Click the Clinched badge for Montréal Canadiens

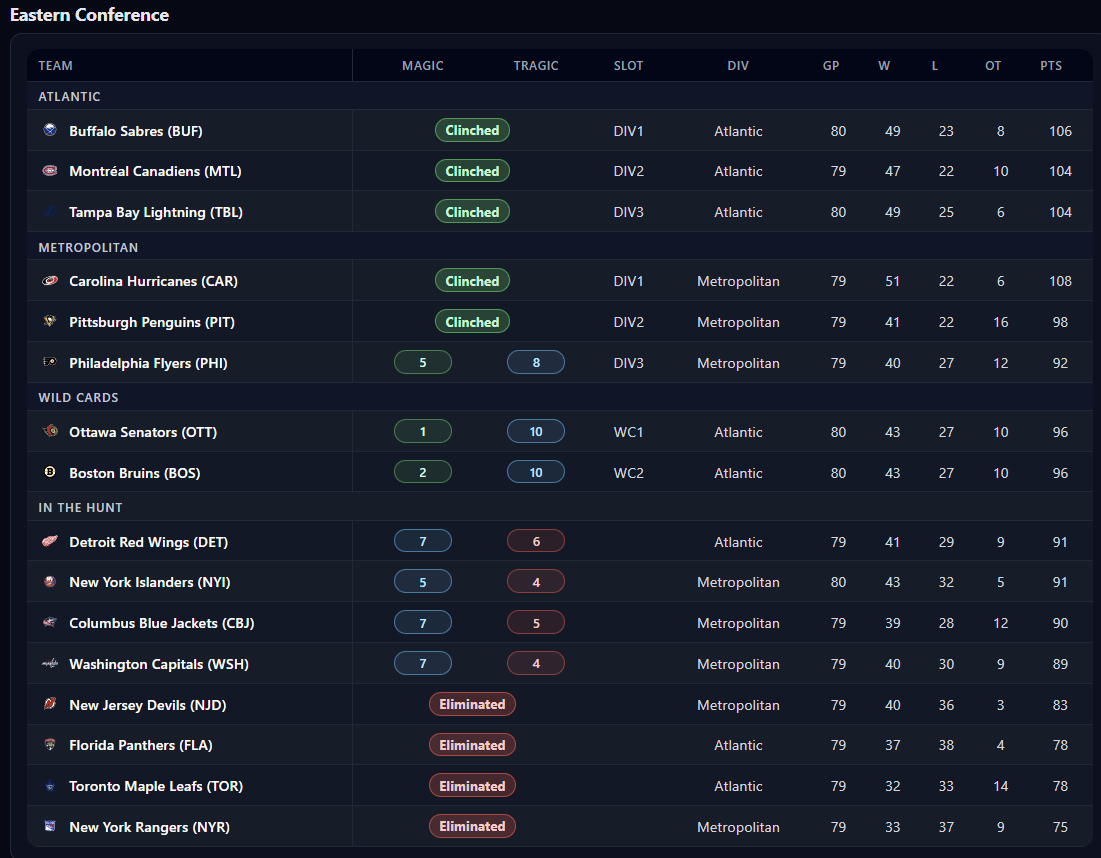pyautogui.click(x=473, y=171)
